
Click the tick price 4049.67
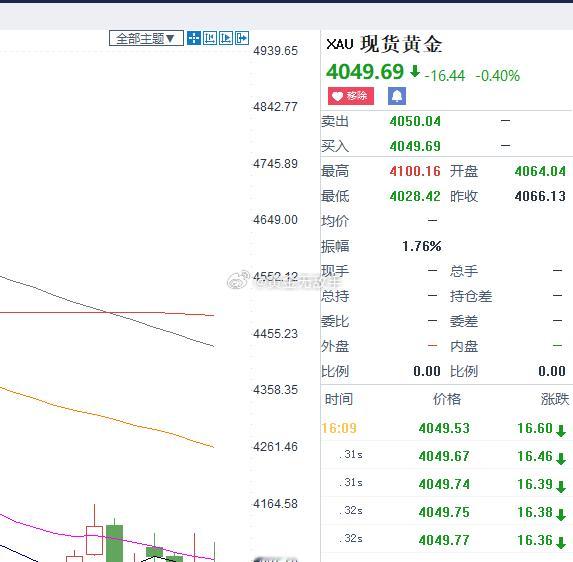click(444, 456)
